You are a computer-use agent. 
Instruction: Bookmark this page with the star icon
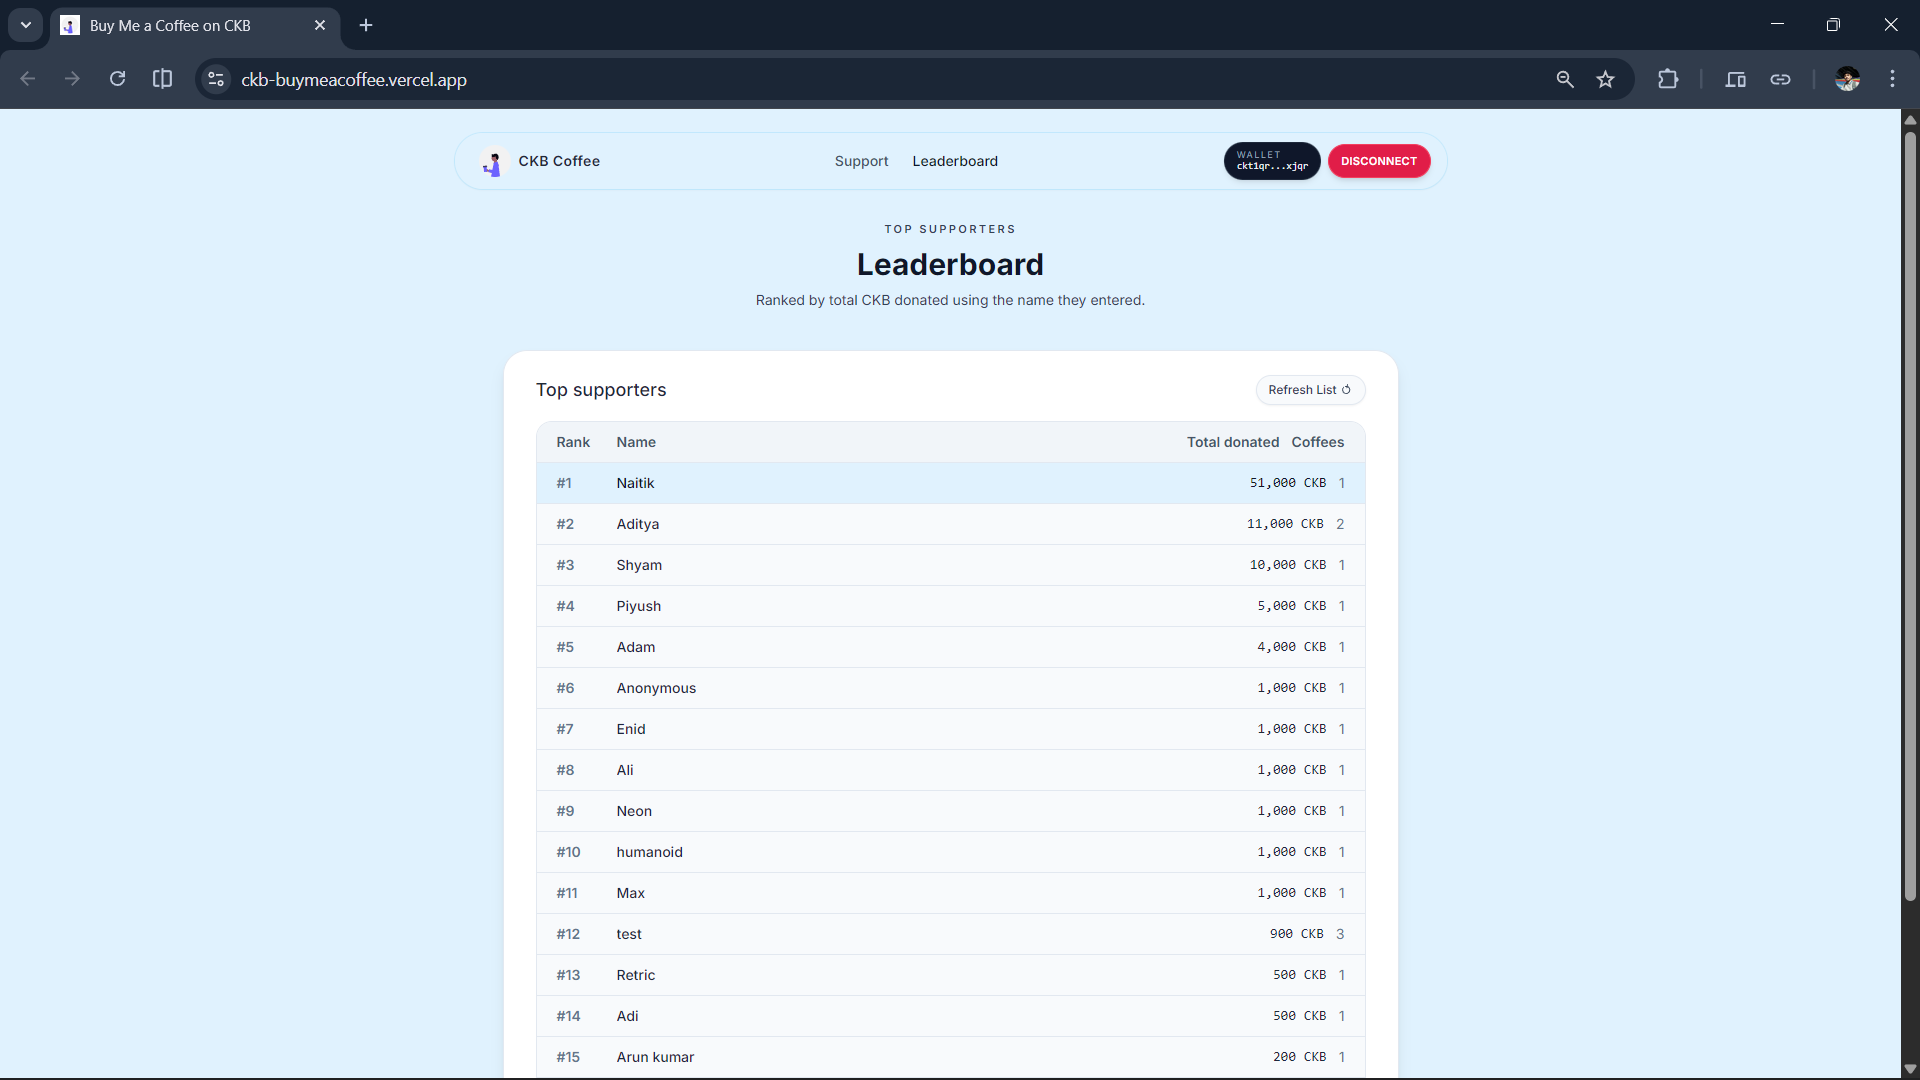pyautogui.click(x=1605, y=79)
